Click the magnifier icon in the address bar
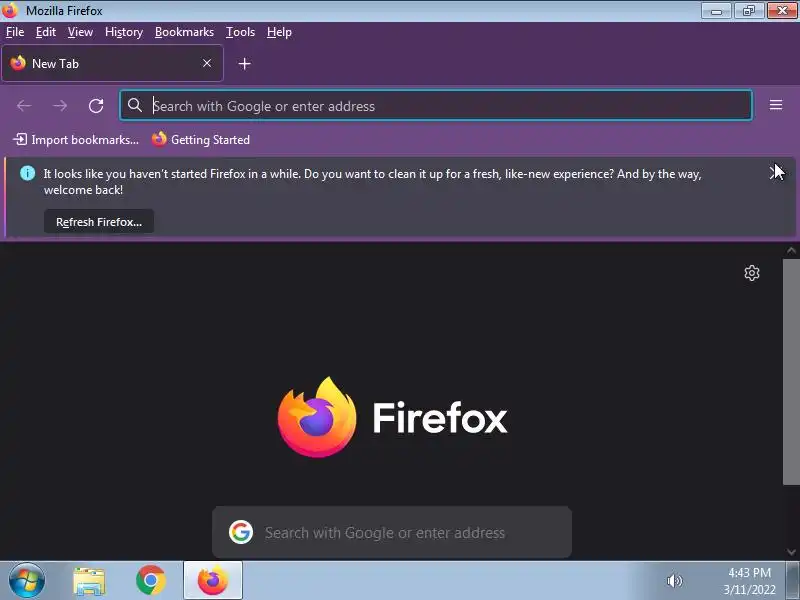 coord(135,105)
